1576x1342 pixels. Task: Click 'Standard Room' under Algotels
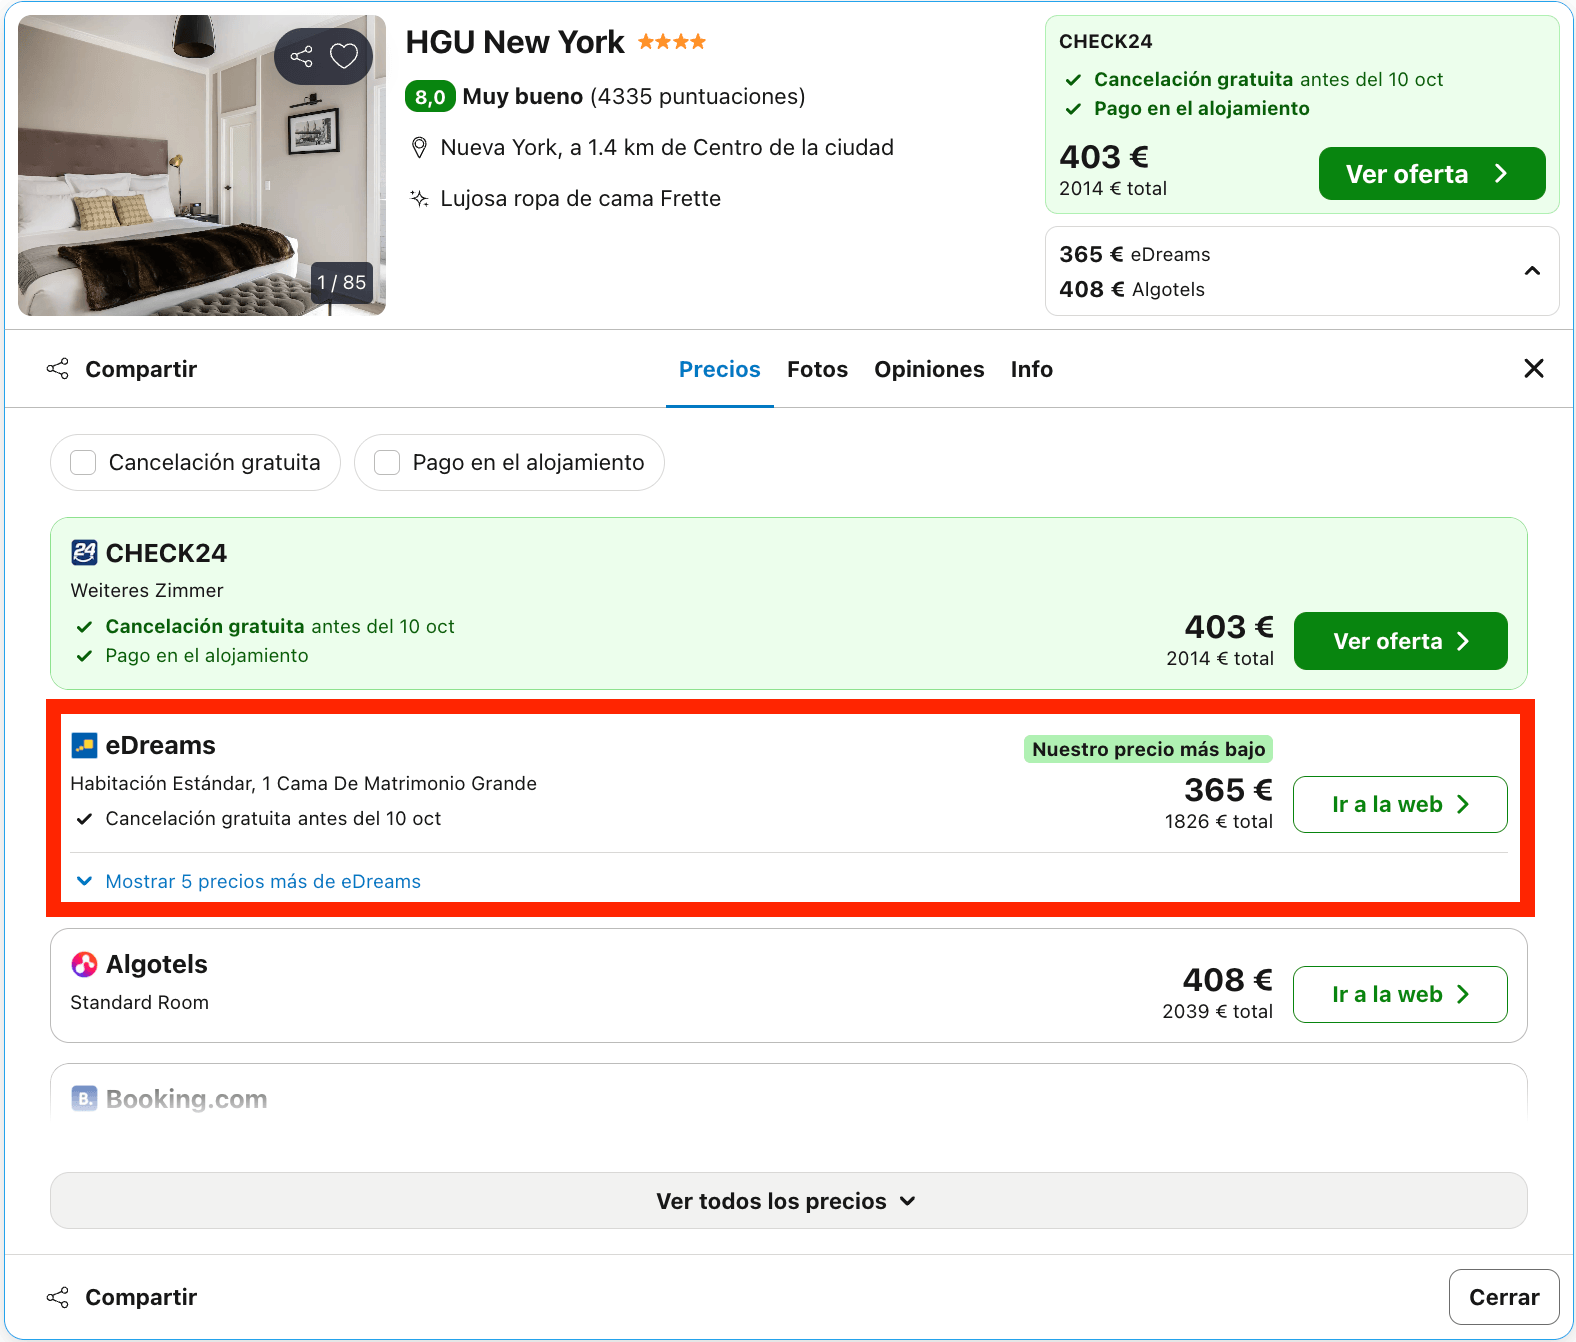140,1002
